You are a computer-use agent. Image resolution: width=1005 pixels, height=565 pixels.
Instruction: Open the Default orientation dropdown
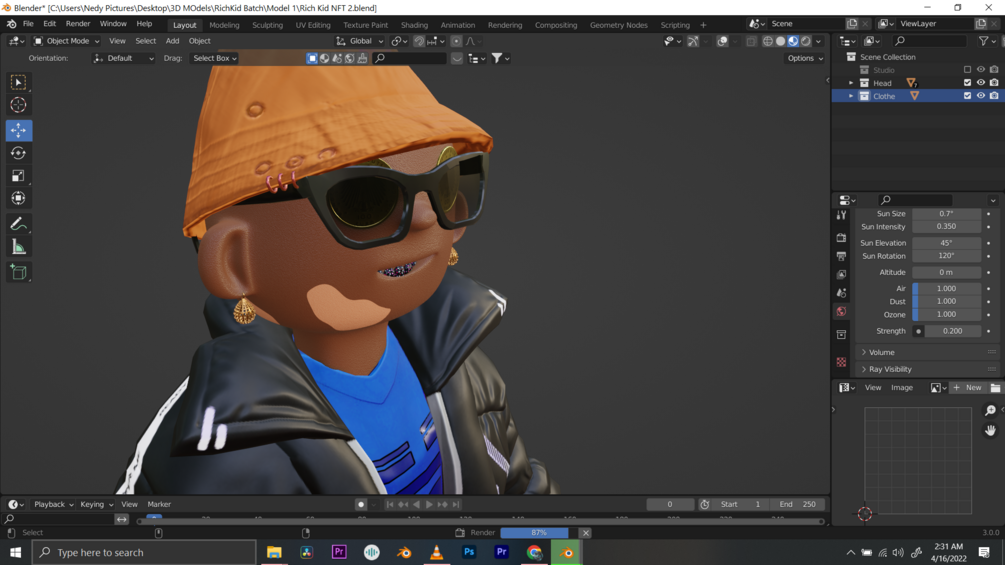click(124, 58)
